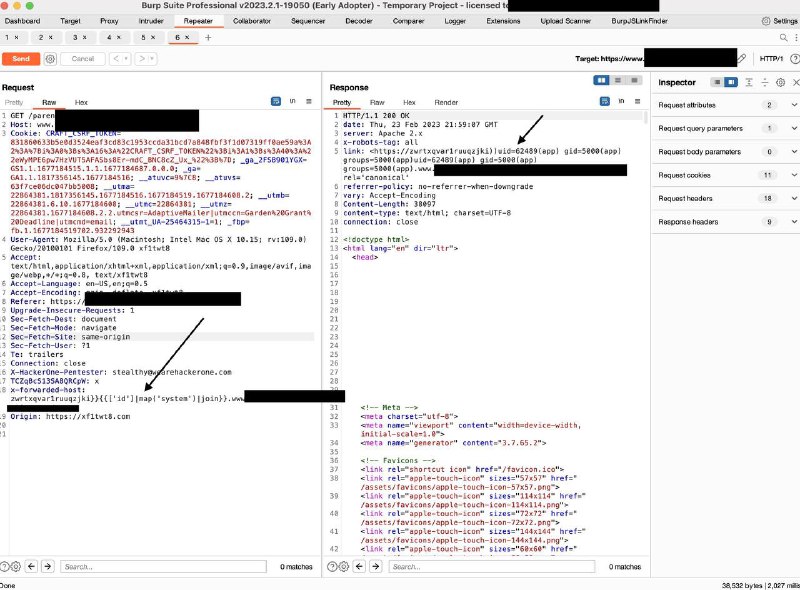This screenshot has width=800, height=590.
Task: Expand Request headers section
Action: [726, 198]
